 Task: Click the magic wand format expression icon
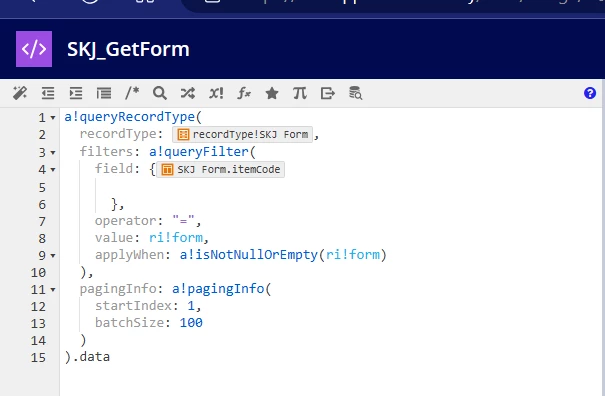tap(20, 93)
